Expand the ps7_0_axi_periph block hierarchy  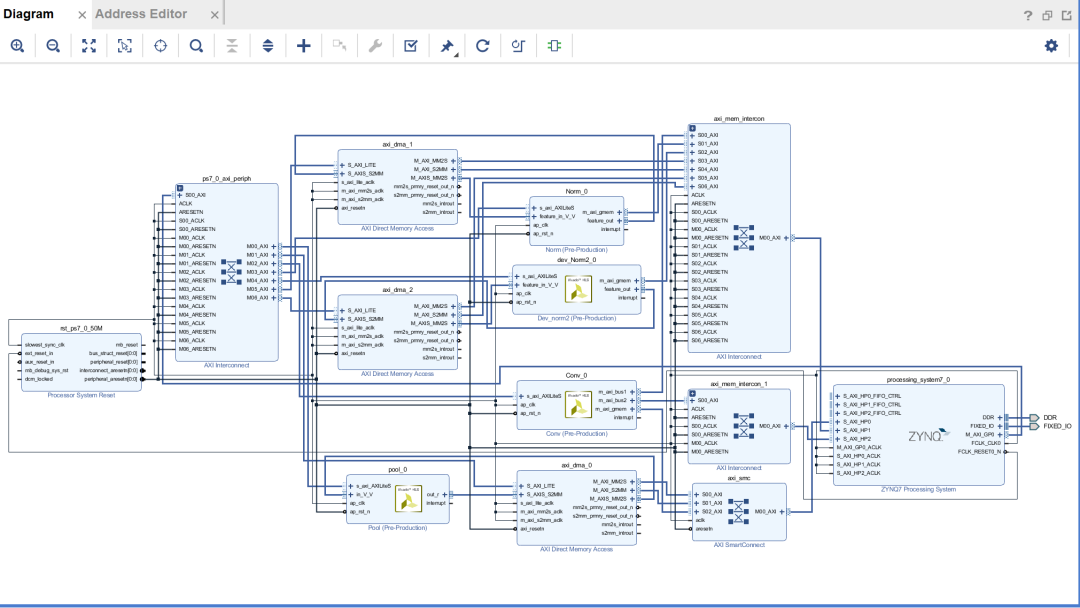pyautogui.click(x=180, y=187)
